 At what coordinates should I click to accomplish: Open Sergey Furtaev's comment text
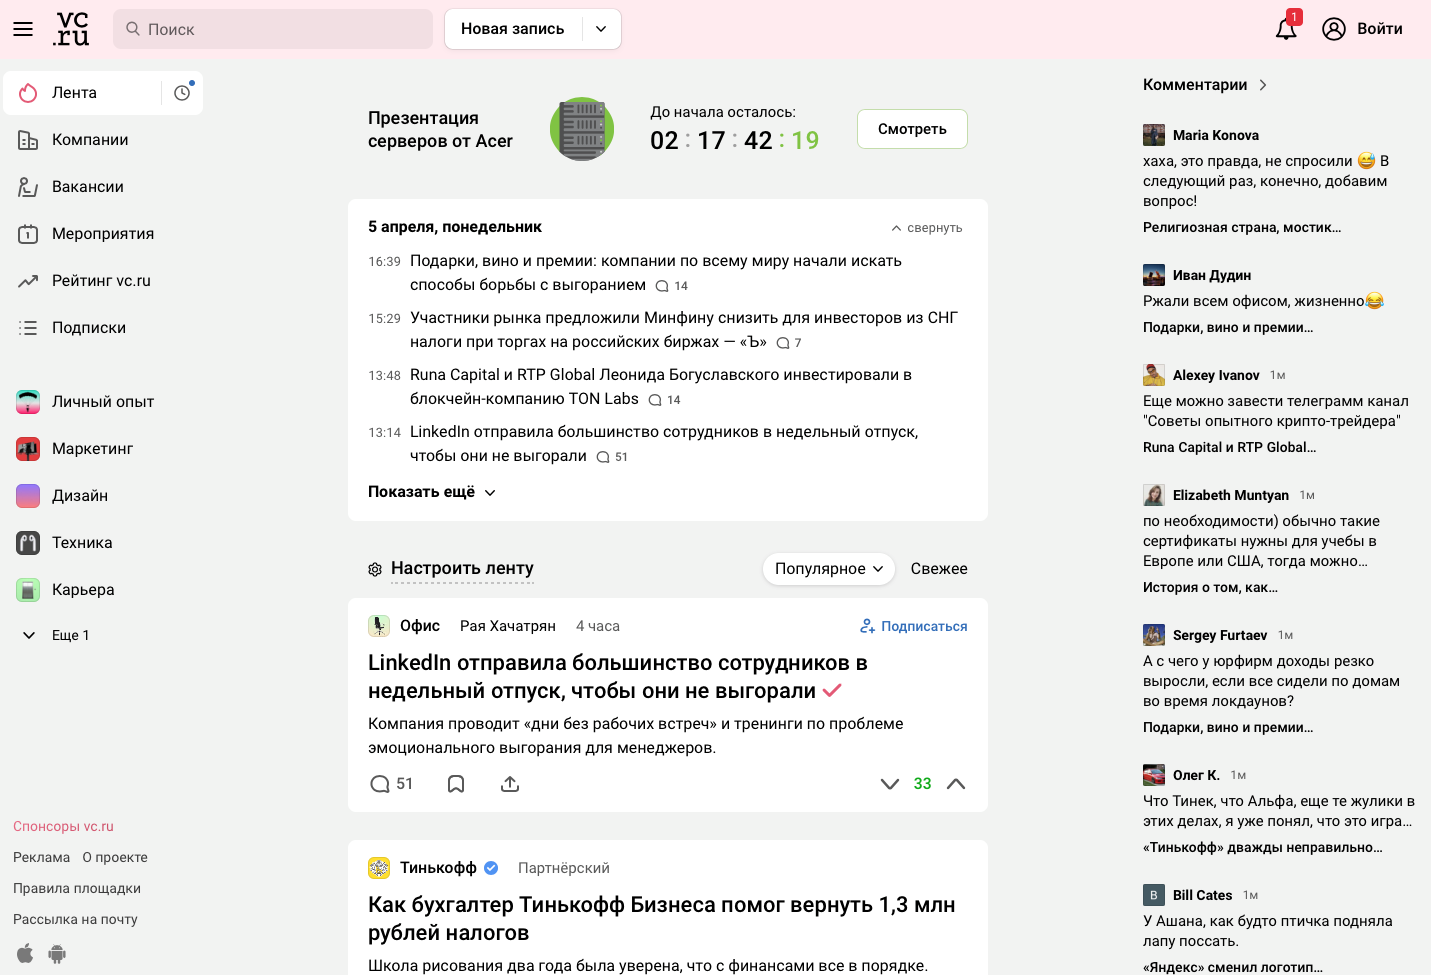[x=1271, y=681]
